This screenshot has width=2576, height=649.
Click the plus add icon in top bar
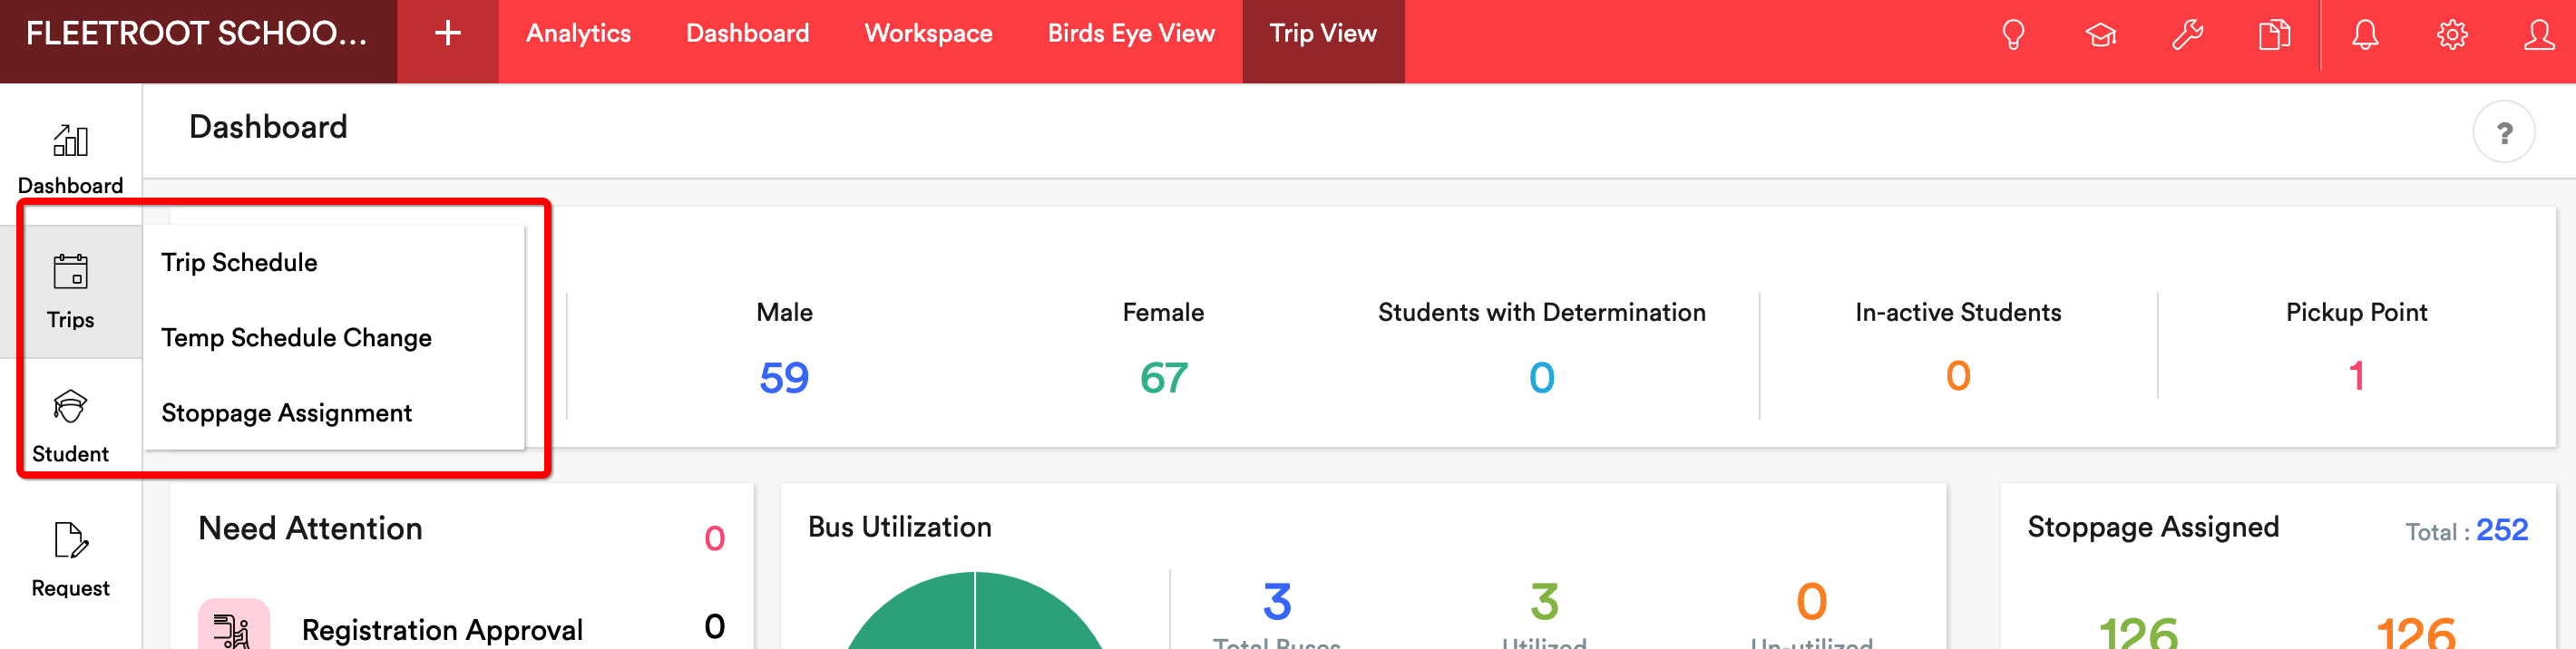[448, 34]
